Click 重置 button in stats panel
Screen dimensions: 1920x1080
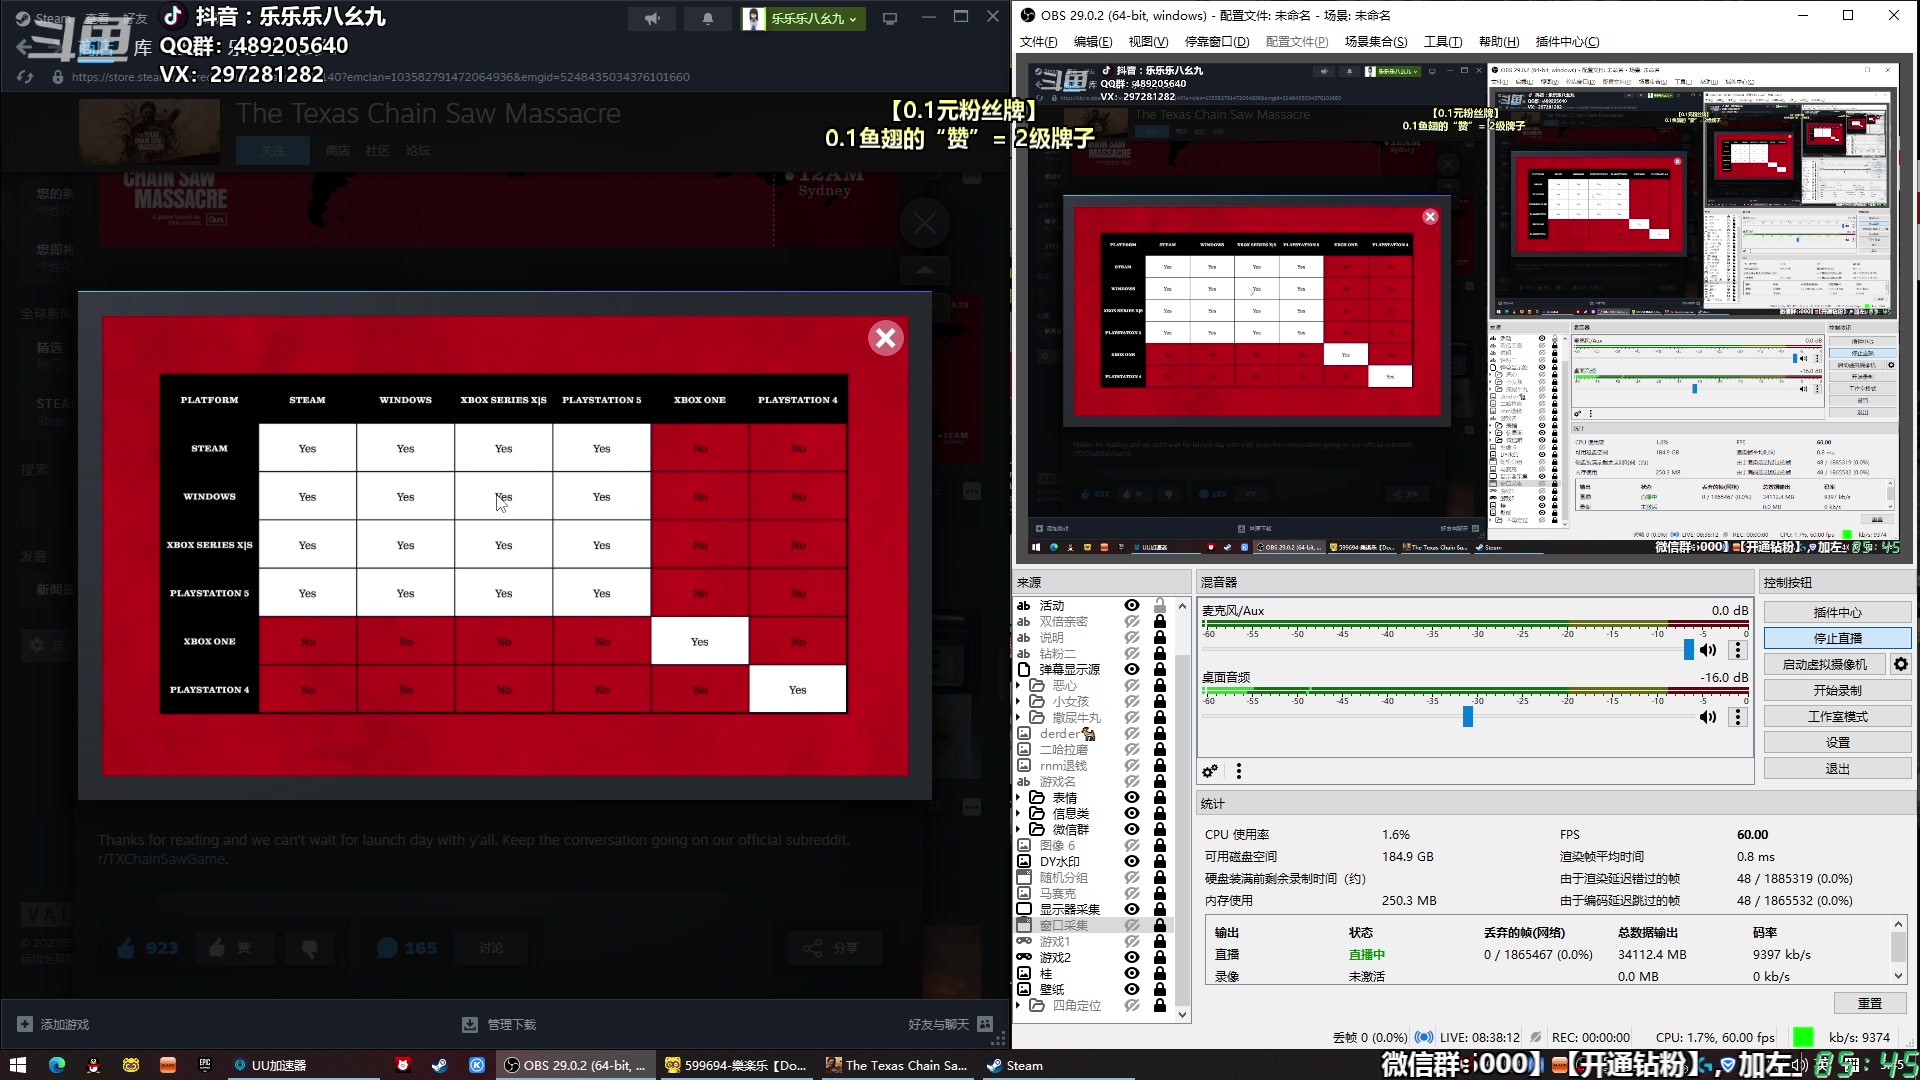1869,1003
